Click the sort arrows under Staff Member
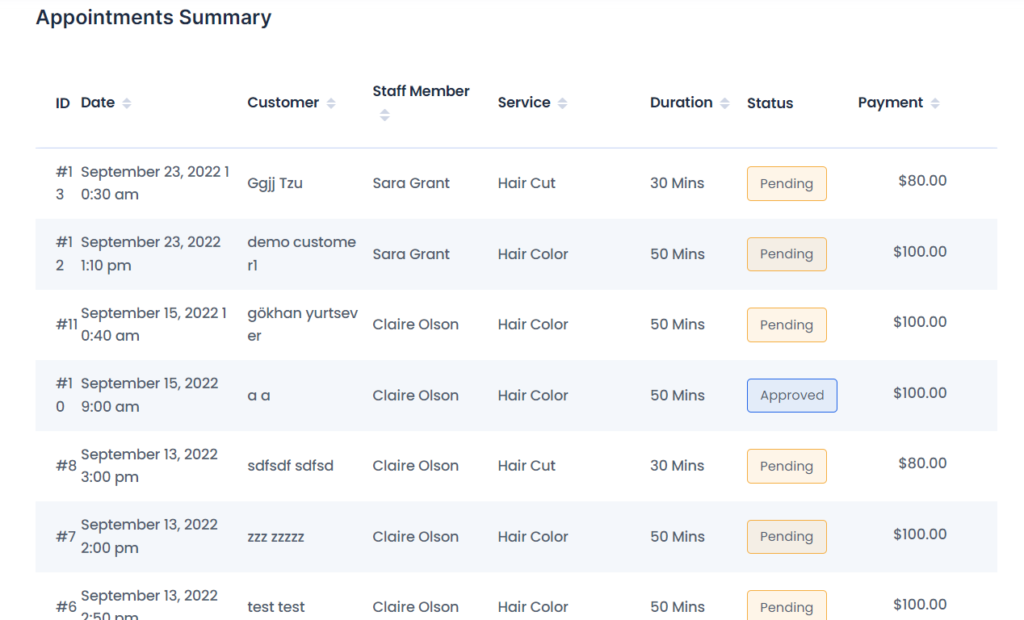The height and width of the screenshot is (620, 1024). pyautogui.click(x=385, y=116)
